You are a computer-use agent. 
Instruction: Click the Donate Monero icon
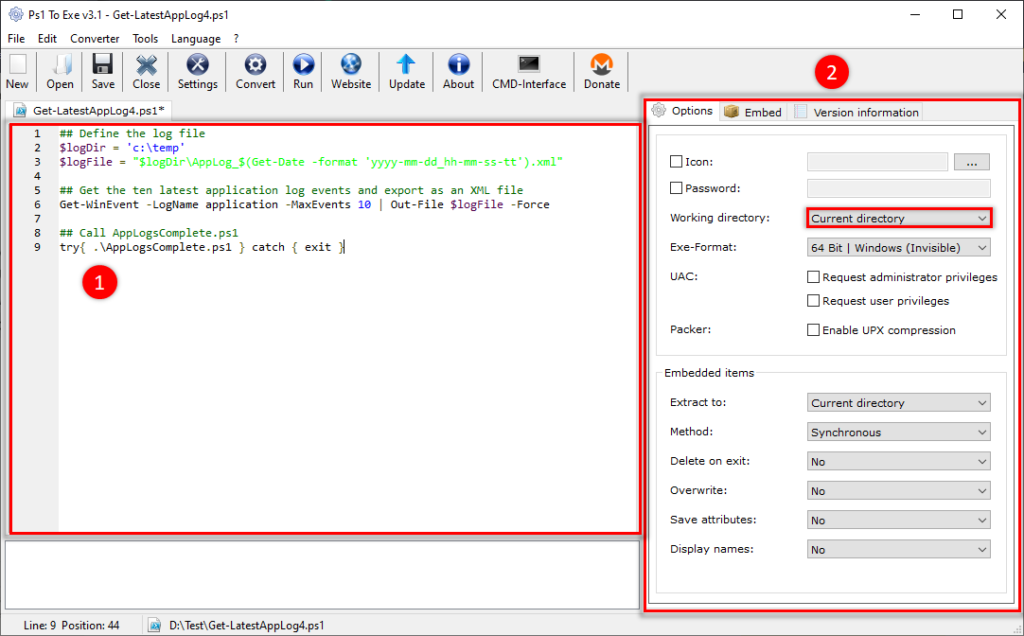(601, 65)
